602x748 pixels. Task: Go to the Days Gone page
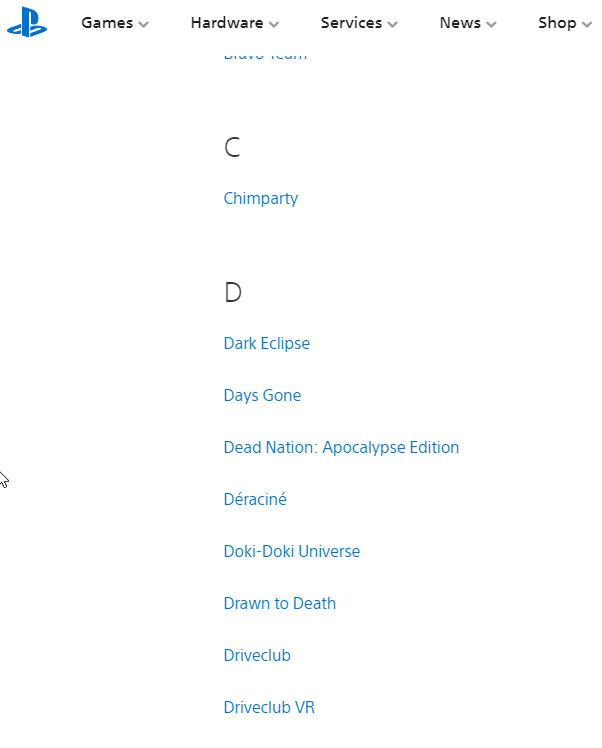pos(262,395)
